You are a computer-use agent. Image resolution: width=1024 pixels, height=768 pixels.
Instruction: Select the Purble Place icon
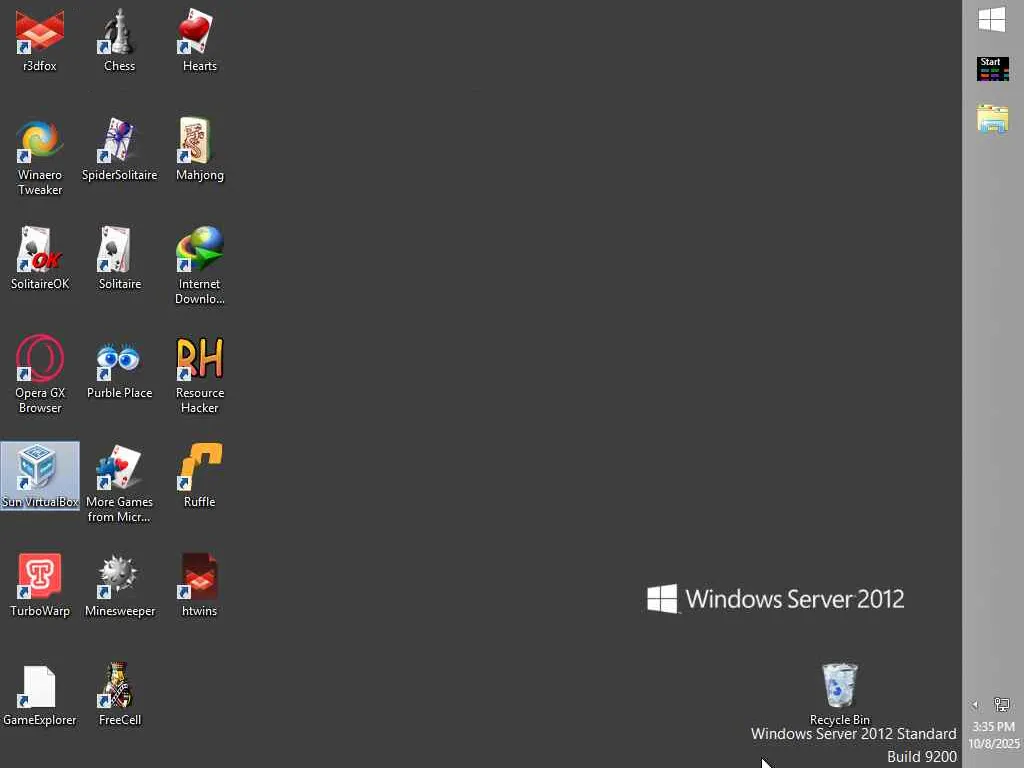click(x=120, y=368)
